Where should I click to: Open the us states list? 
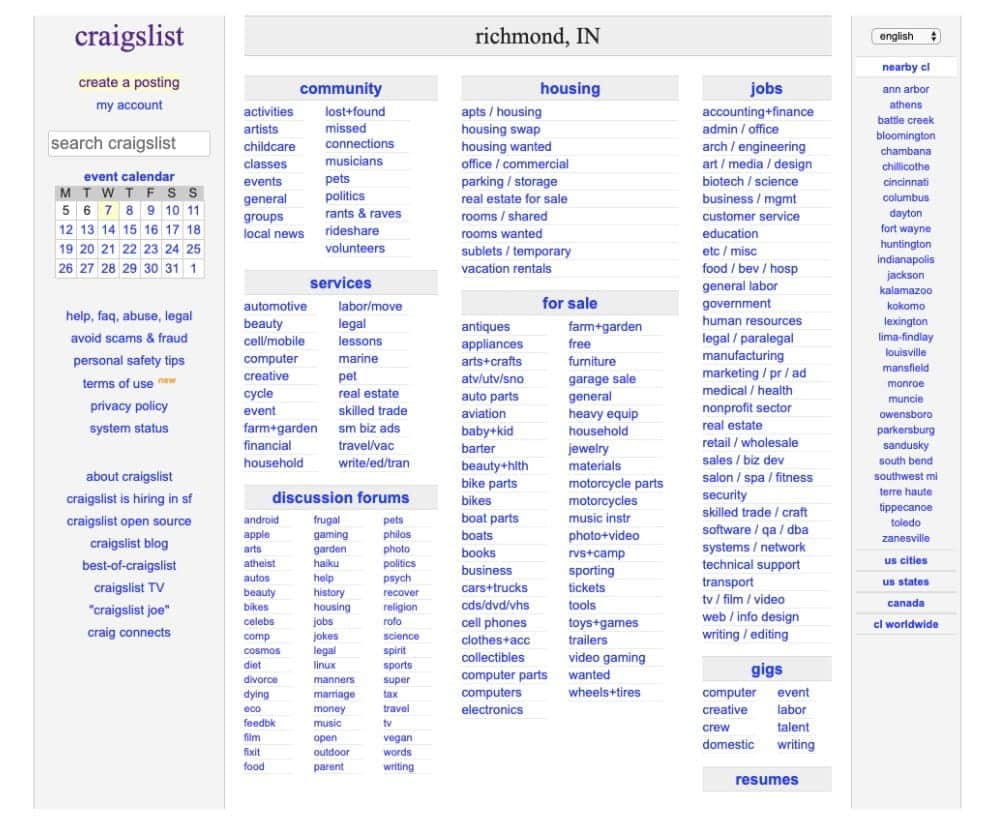tap(905, 581)
